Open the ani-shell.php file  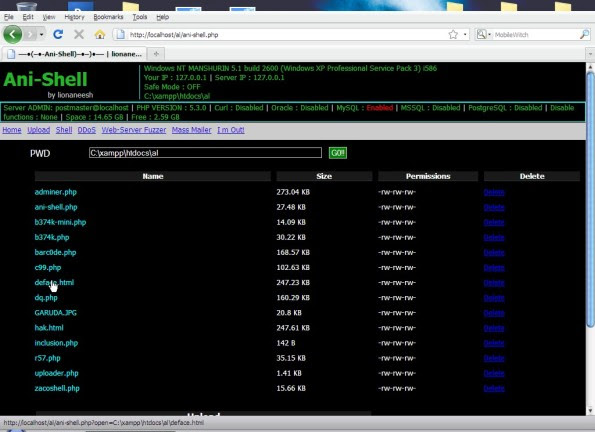56,207
